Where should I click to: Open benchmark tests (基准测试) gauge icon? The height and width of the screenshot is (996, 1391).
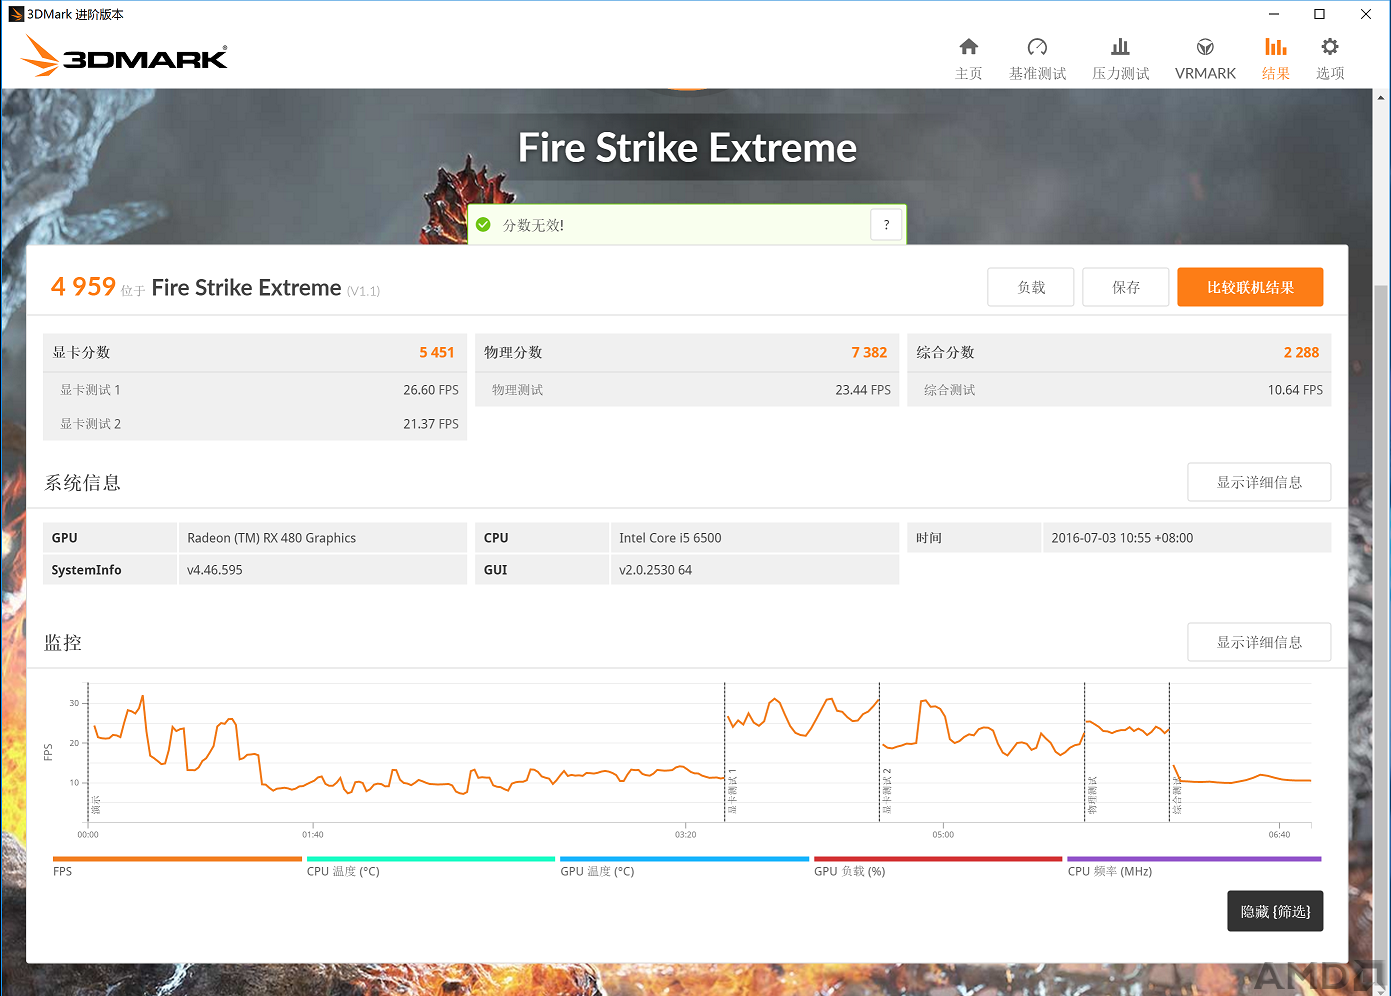click(x=1037, y=47)
